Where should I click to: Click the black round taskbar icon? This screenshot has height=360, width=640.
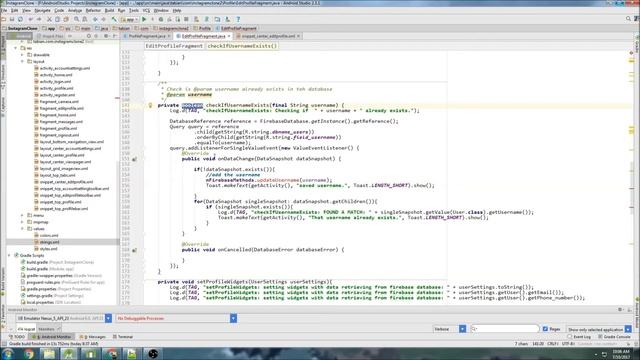click(153, 354)
